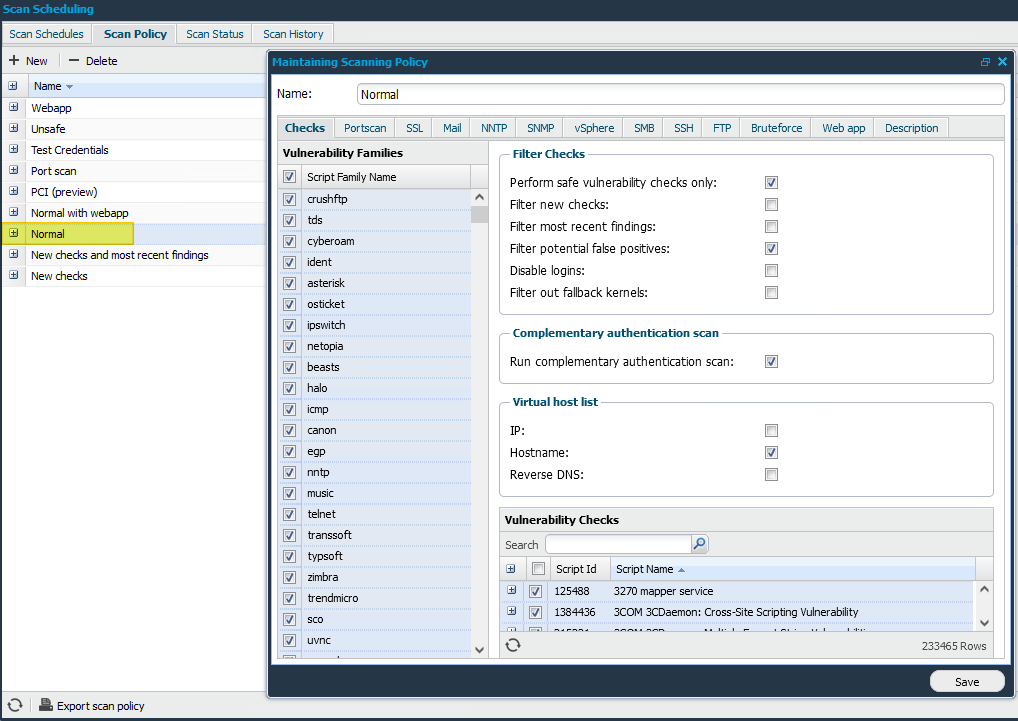This screenshot has width=1018, height=721.
Task: Expand the Webapp policy row
Action: (13, 108)
